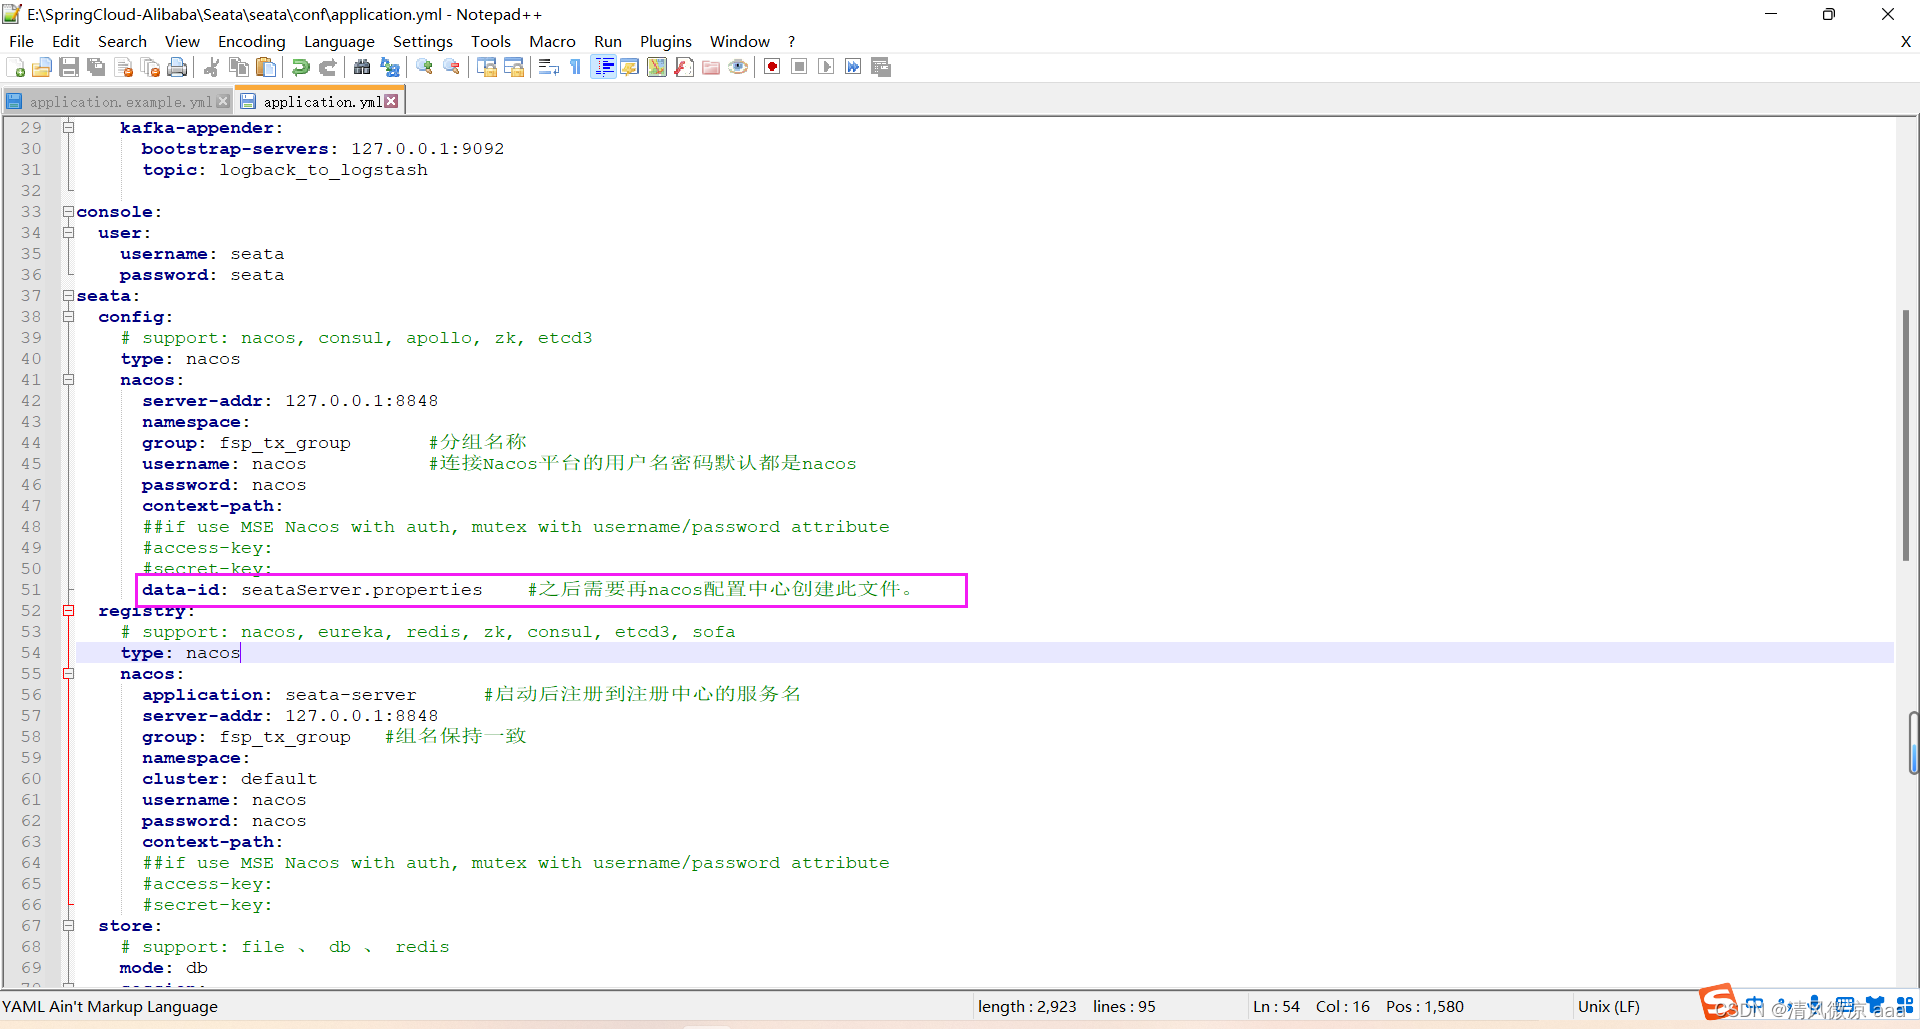
Task: Click Unix (LF) in status bar
Action: (1608, 1006)
